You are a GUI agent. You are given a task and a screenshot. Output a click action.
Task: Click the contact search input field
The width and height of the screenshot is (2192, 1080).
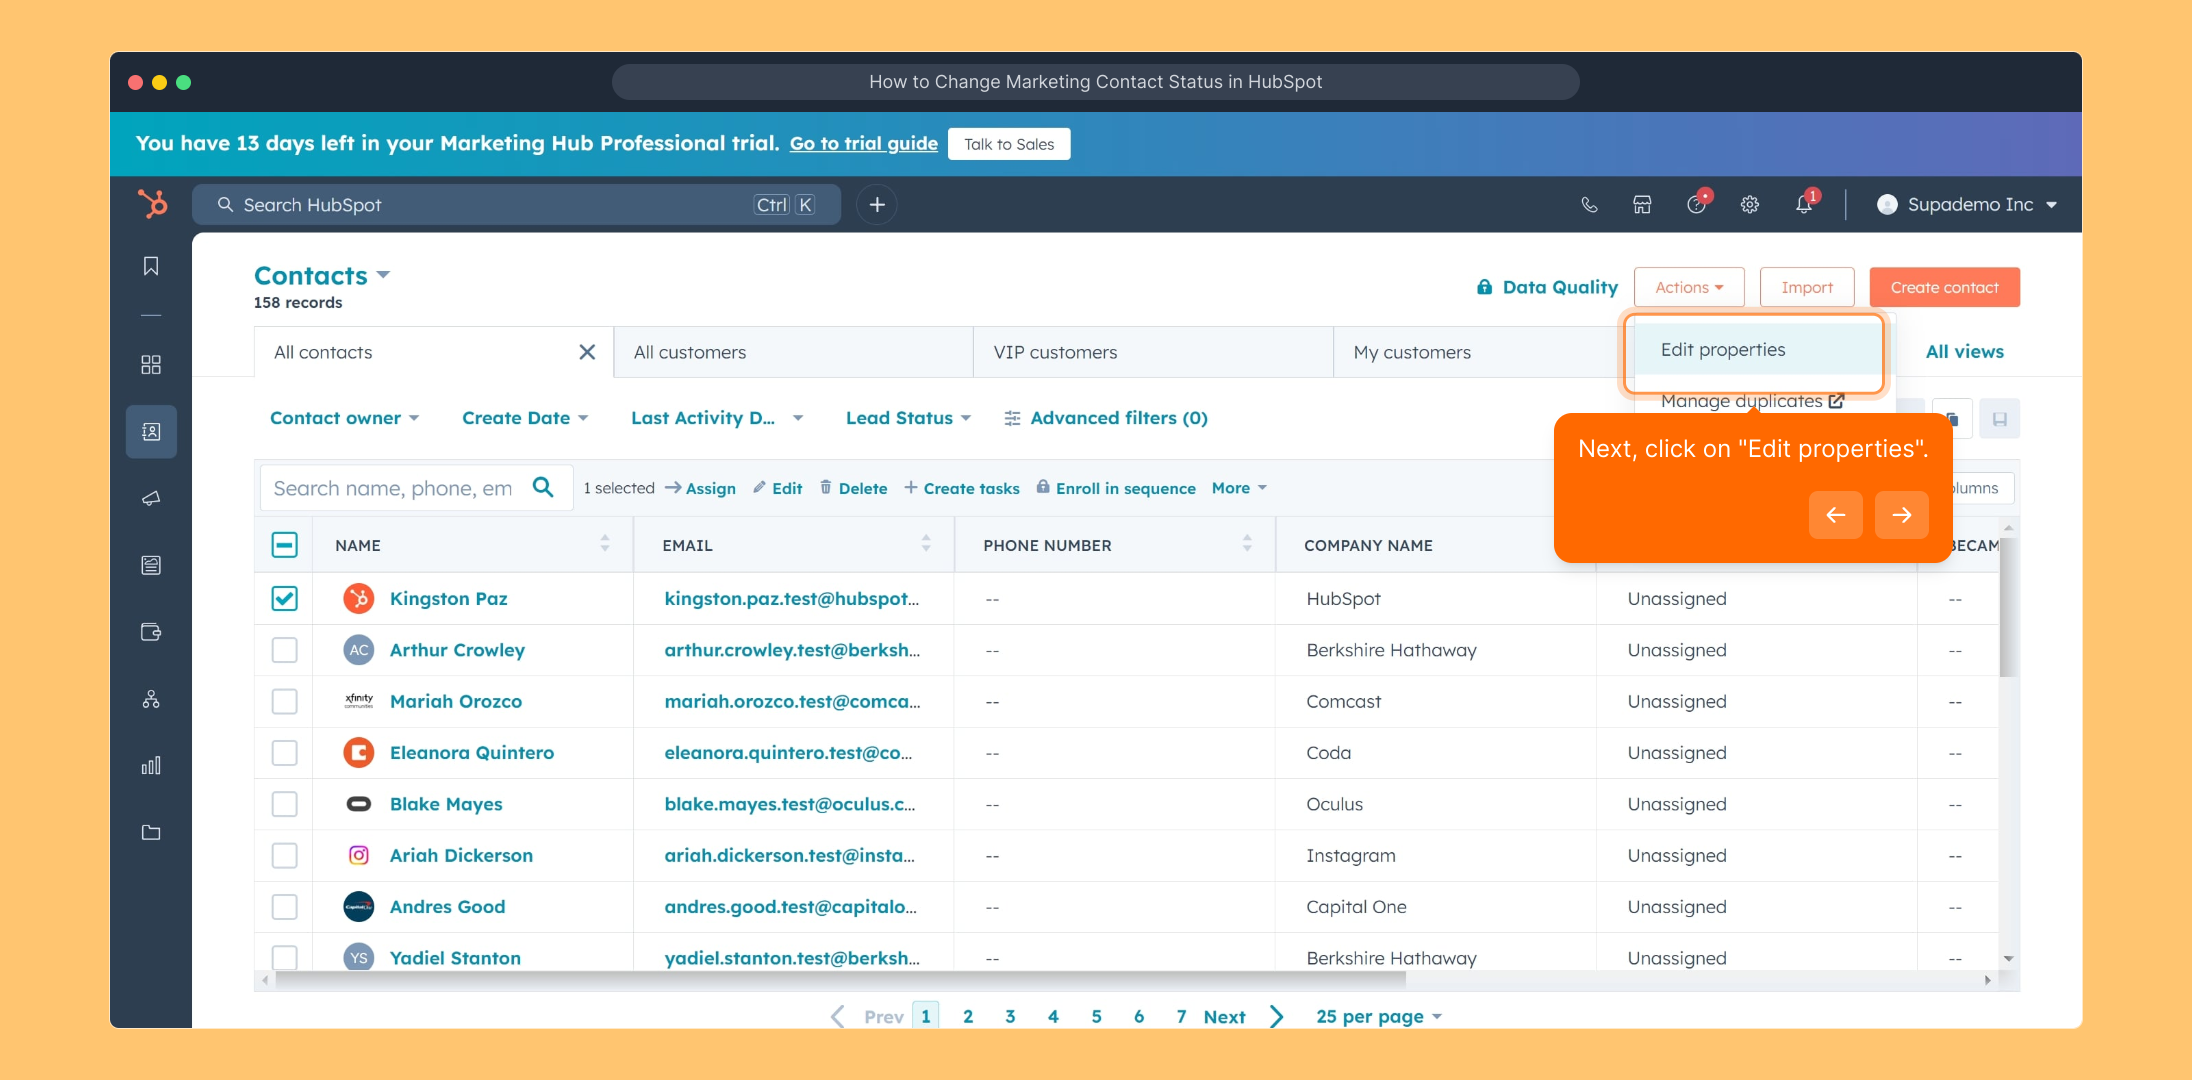coord(394,488)
